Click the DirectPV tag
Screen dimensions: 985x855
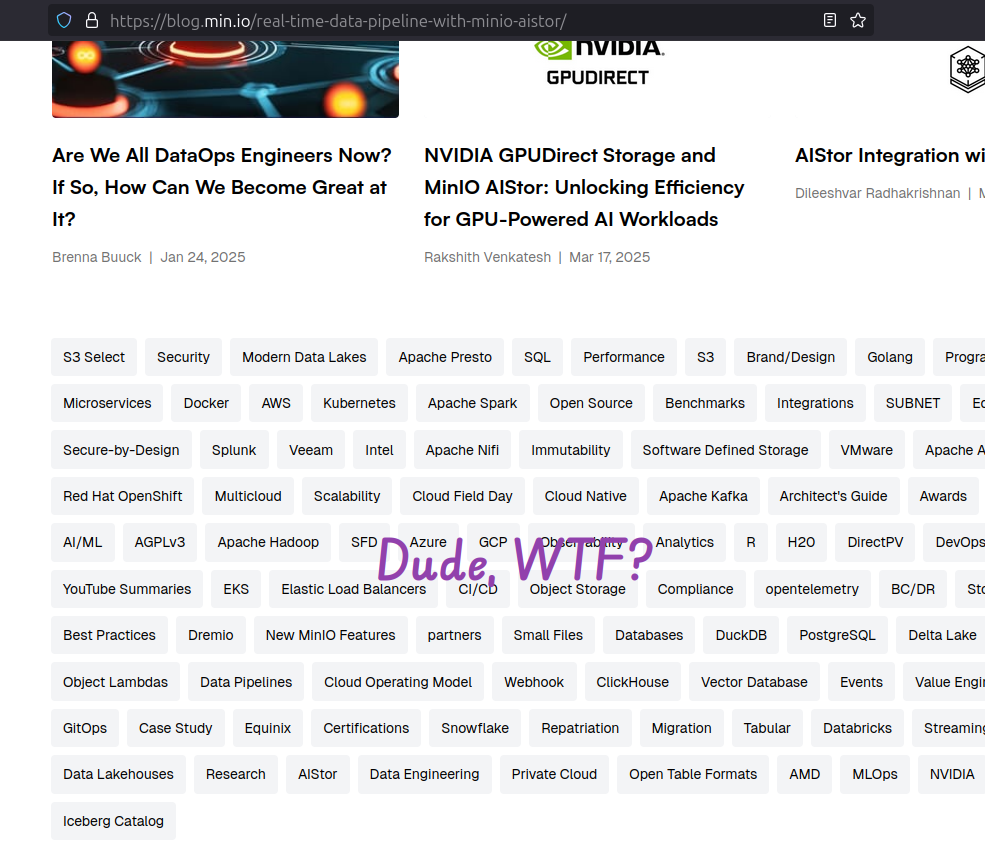[875, 542]
